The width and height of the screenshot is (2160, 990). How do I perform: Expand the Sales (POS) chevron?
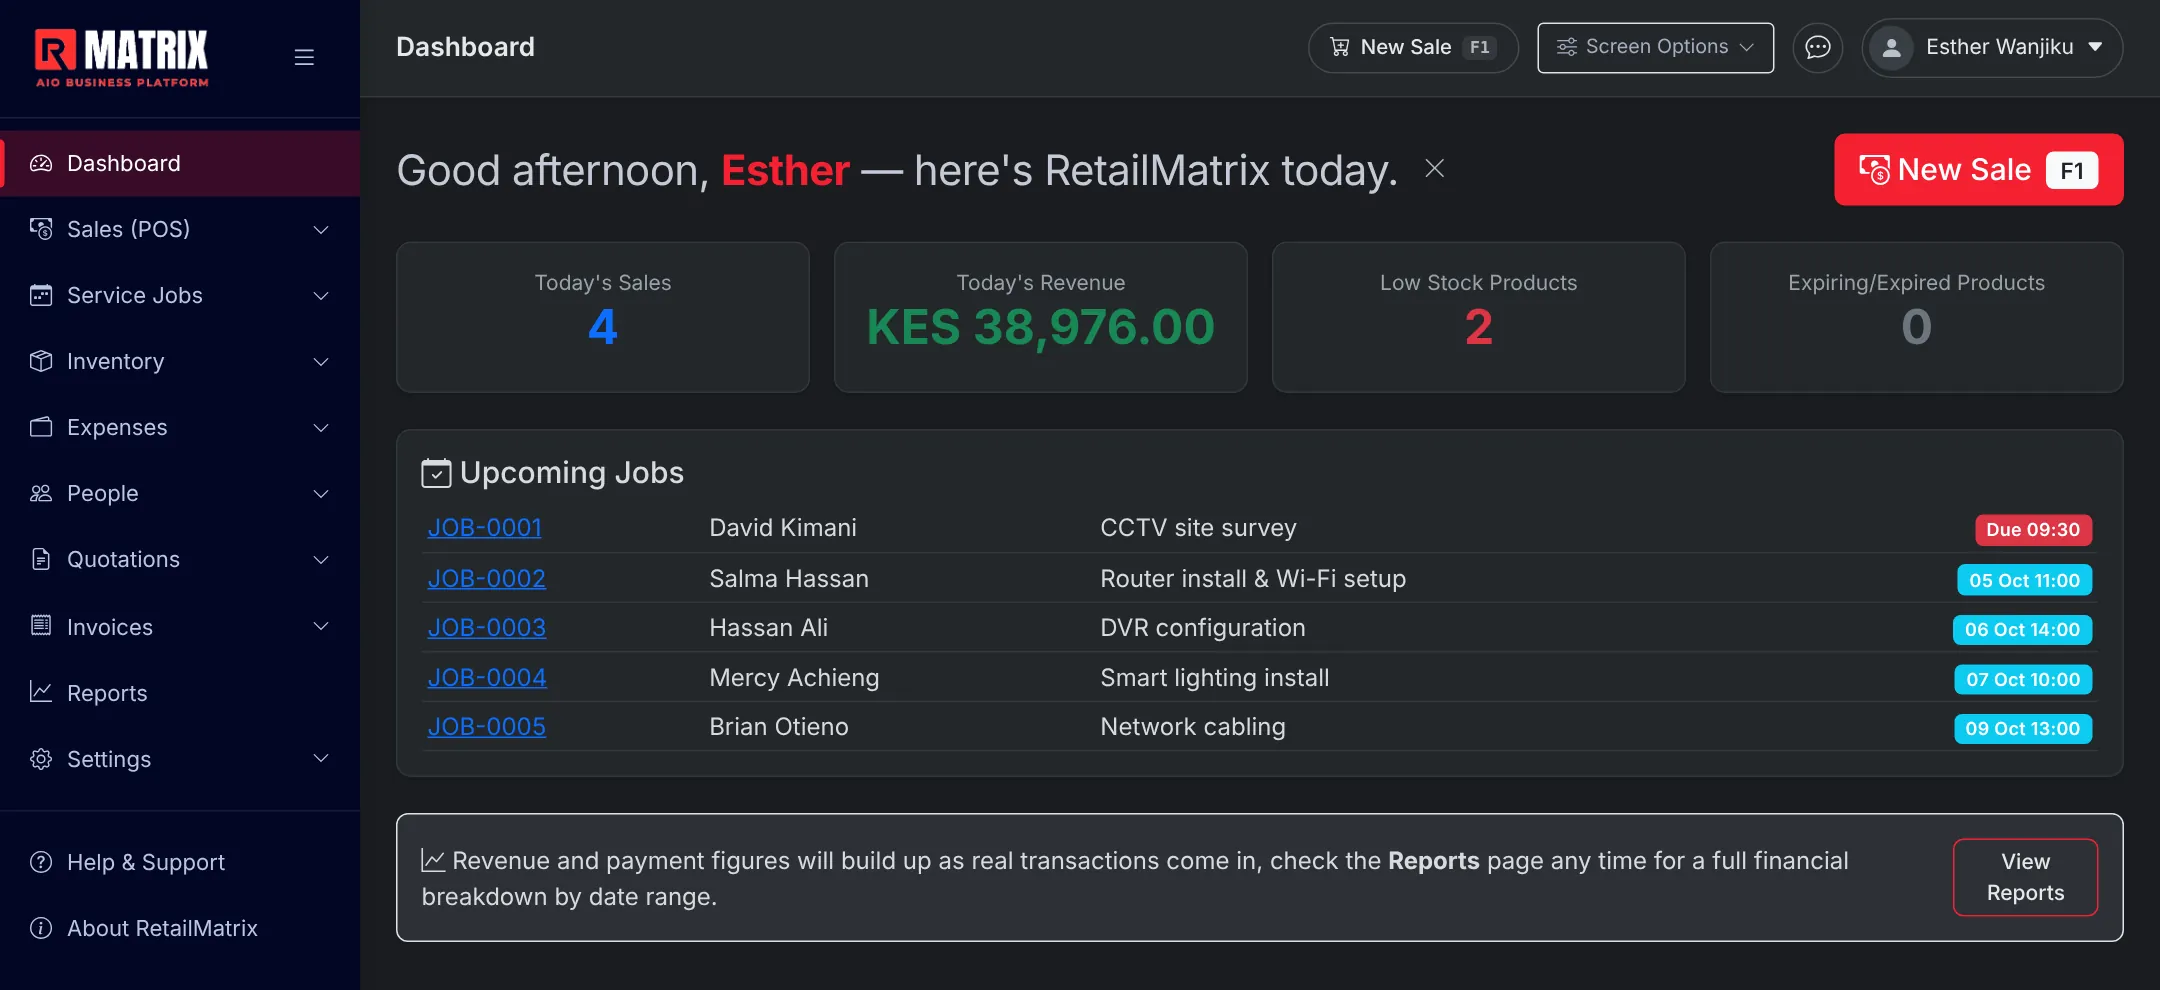click(321, 230)
